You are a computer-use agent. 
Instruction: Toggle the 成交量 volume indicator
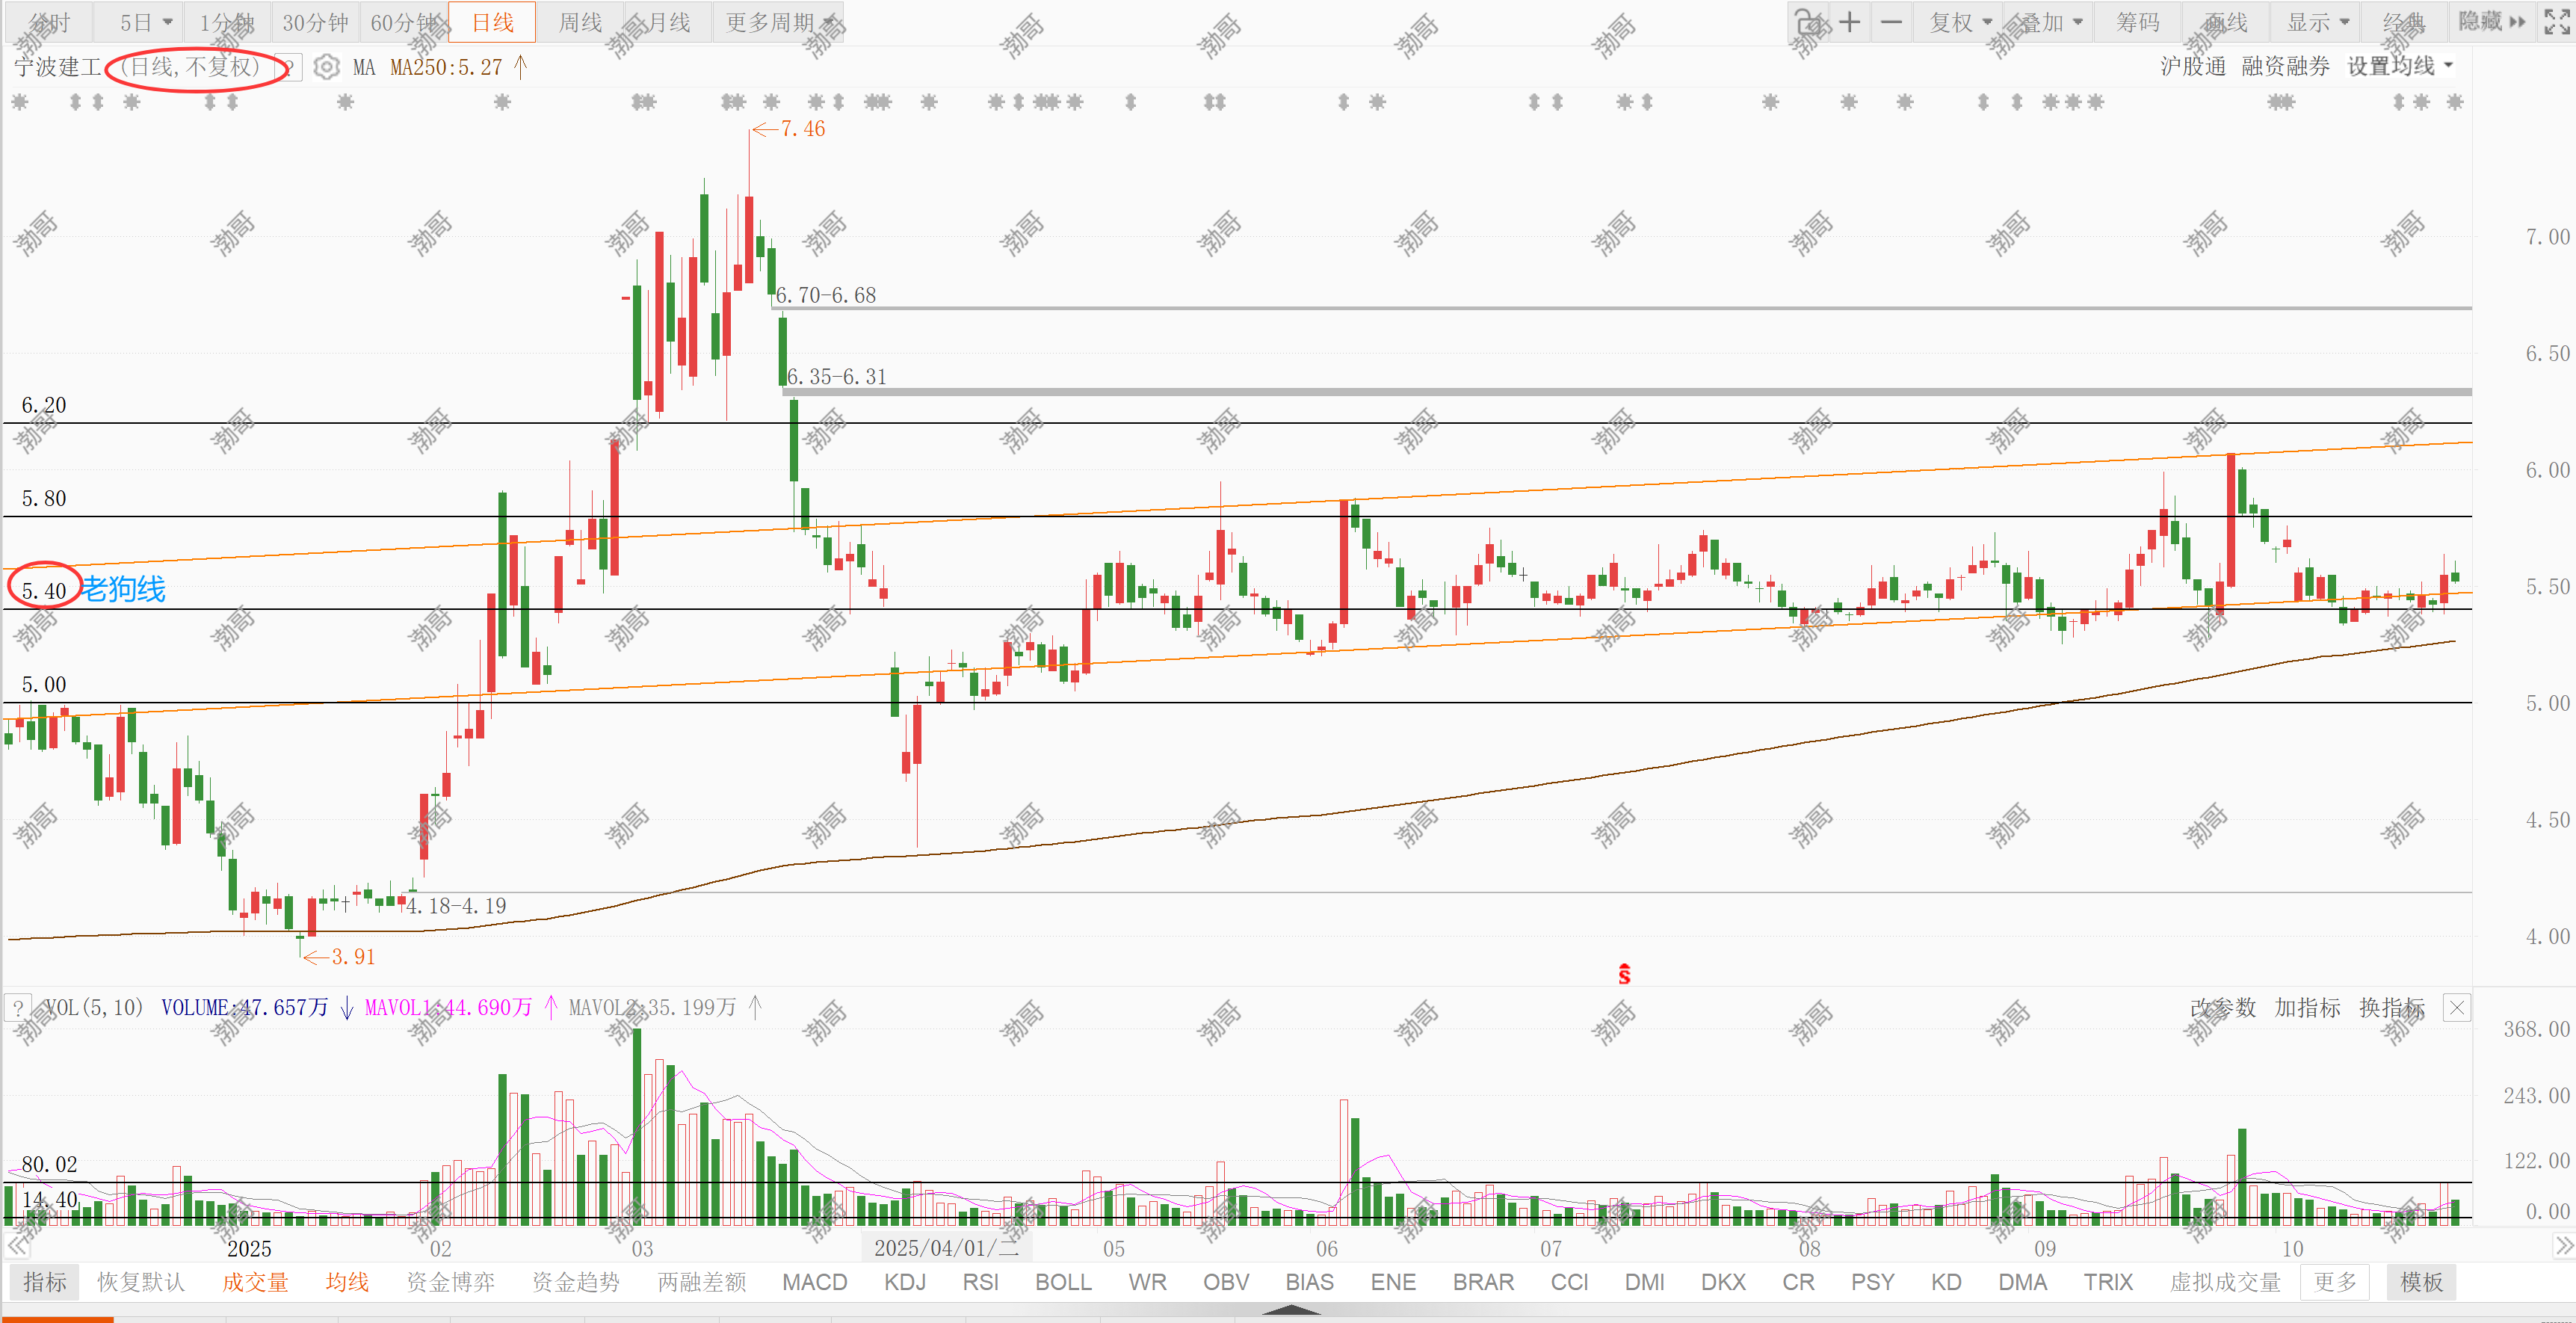[x=255, y=1282]
